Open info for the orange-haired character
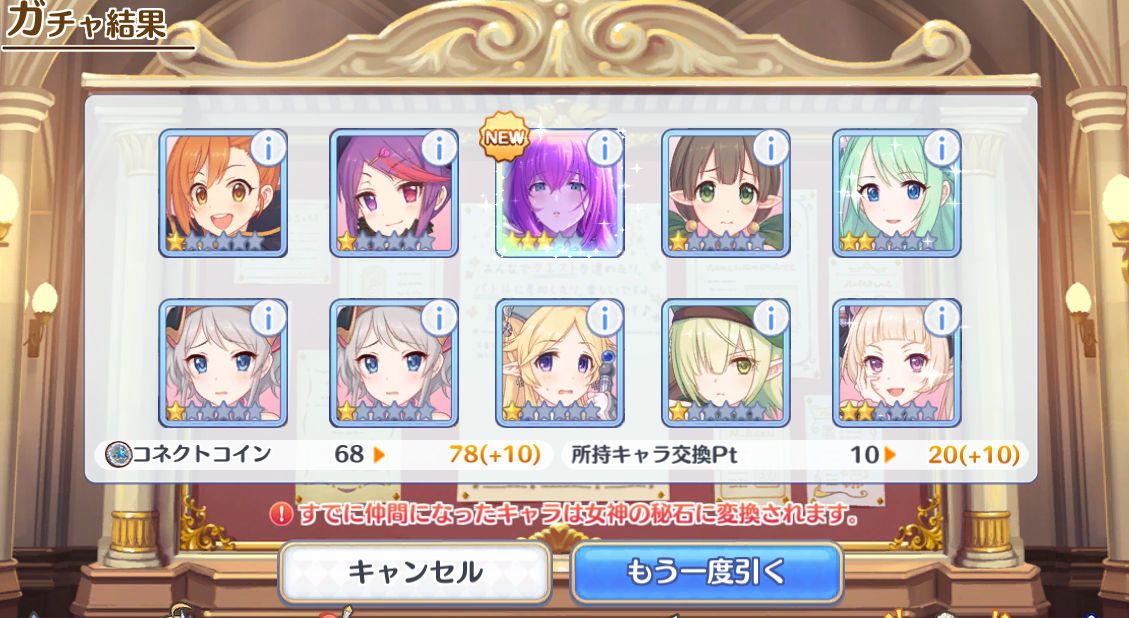 pos(269,148)
